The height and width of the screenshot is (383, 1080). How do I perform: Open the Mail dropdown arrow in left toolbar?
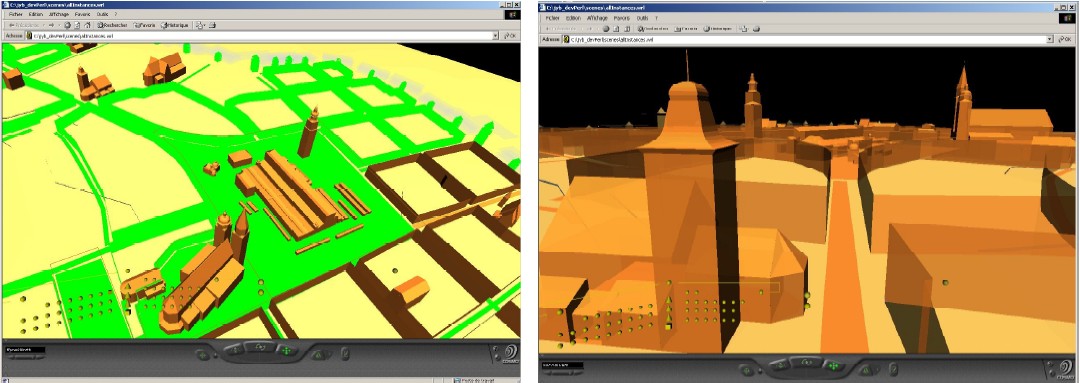tap(205, 25)
